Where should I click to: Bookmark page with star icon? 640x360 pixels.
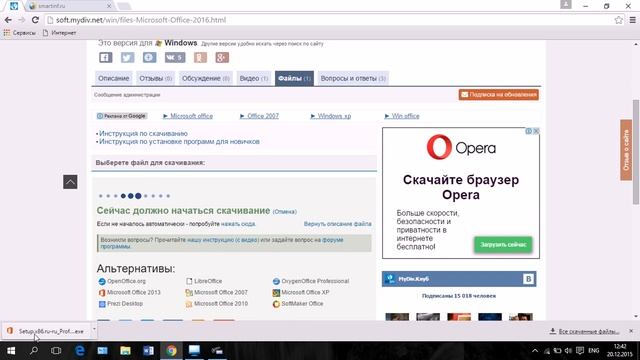click(x=619, y=20)
